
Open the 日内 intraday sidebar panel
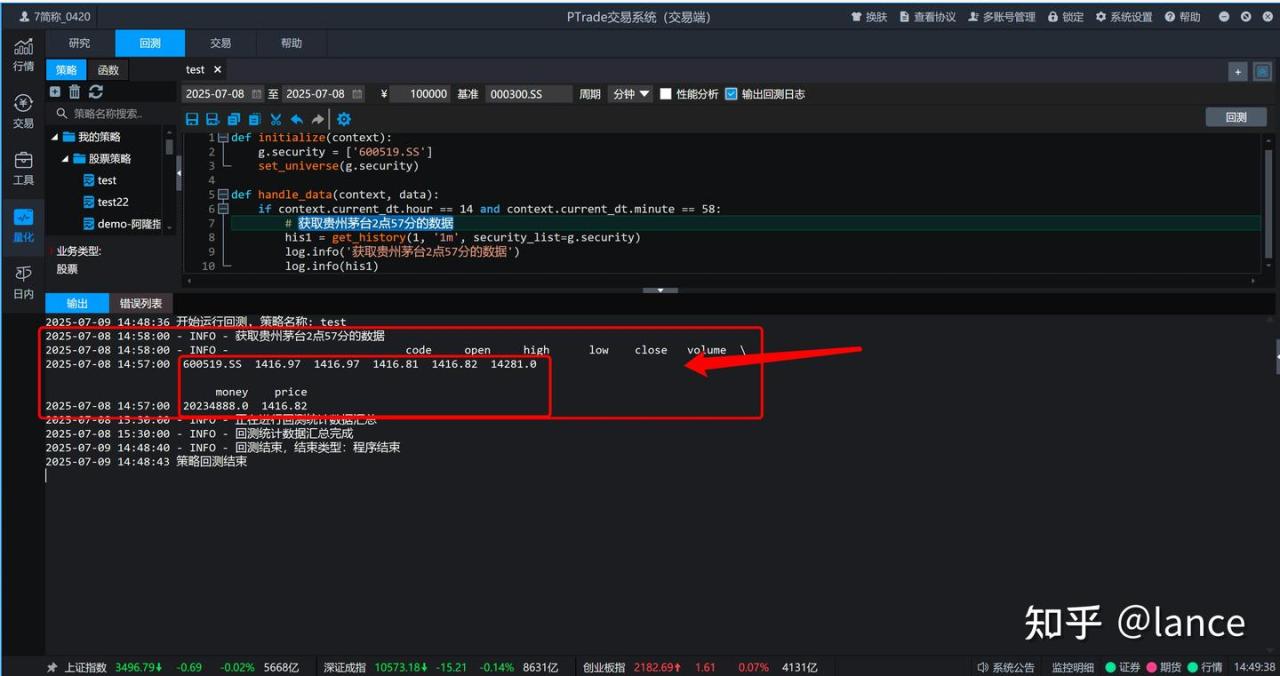(x=23, y=283)
